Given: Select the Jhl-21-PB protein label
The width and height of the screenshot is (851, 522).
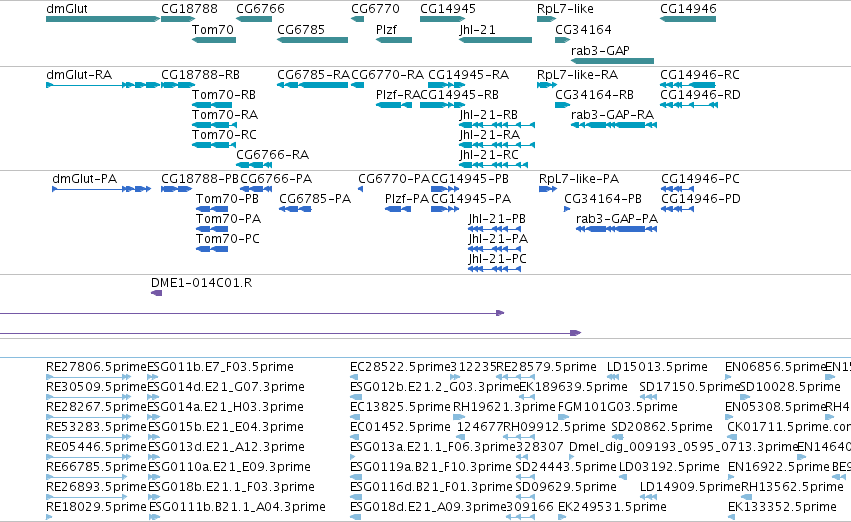Looking at the screenshot, I should click(x=497, y=219).
